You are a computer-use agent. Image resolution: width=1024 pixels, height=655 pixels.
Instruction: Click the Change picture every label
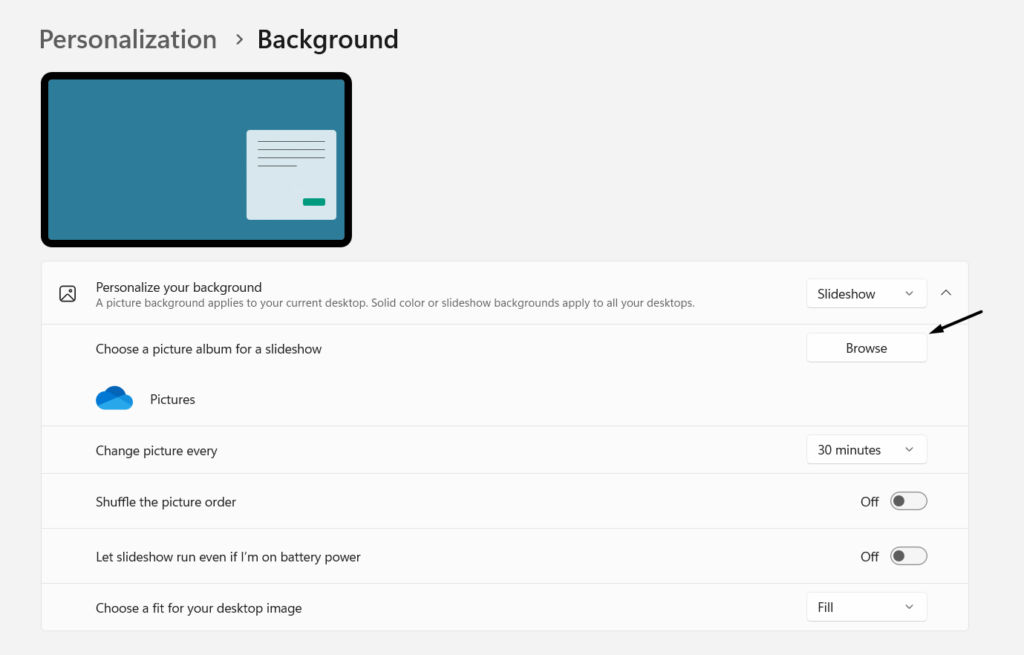pyautogui.click(x=156, y=451)
